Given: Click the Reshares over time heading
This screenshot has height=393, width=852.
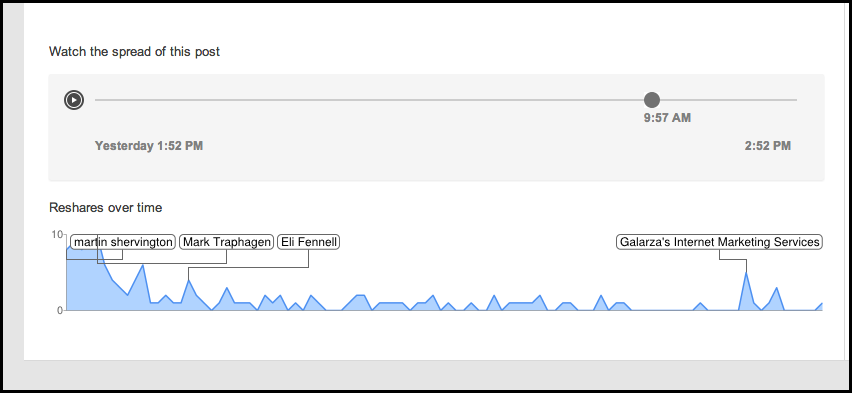Looking at the screenshot, I should (x=105, y=208).
